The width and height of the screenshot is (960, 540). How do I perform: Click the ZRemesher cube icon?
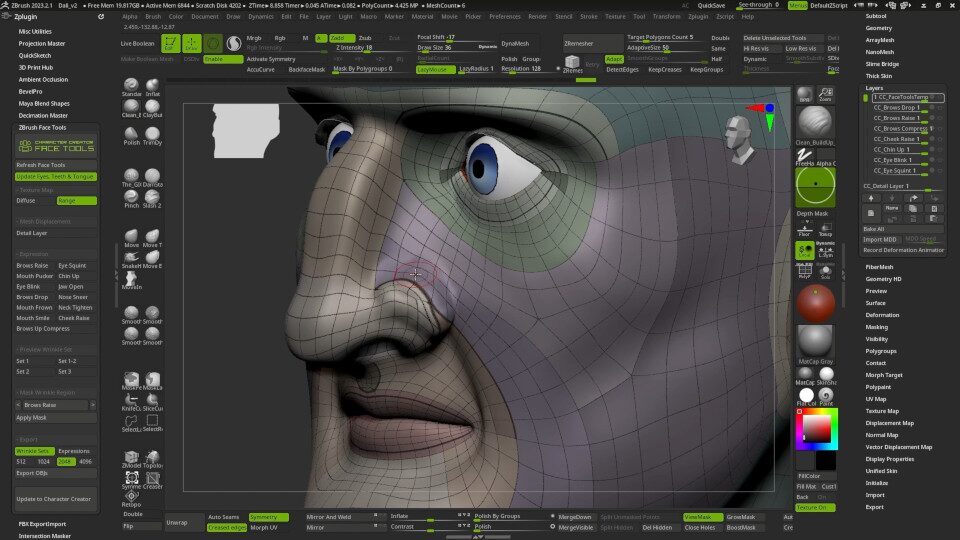coord(572,63)
